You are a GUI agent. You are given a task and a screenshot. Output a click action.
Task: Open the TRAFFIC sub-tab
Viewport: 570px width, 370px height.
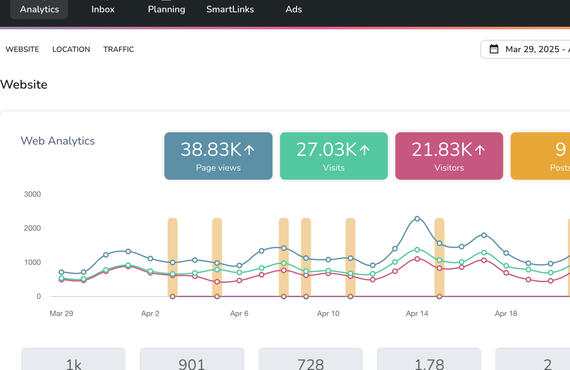[119, 49]
